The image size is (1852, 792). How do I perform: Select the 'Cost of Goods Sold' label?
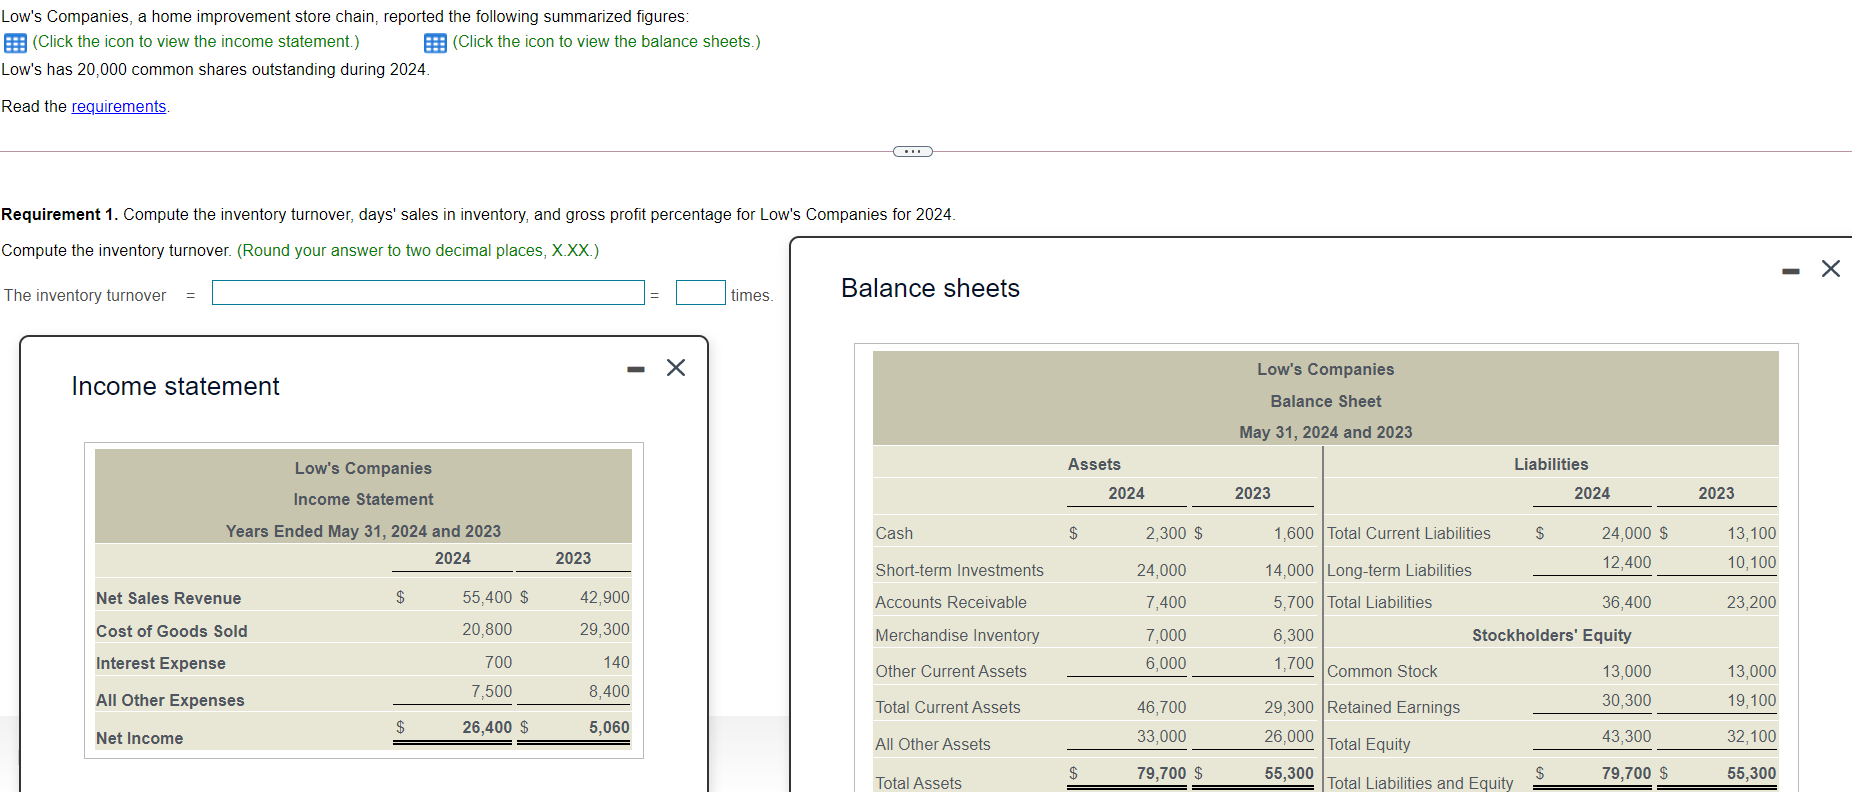[172, 631]
